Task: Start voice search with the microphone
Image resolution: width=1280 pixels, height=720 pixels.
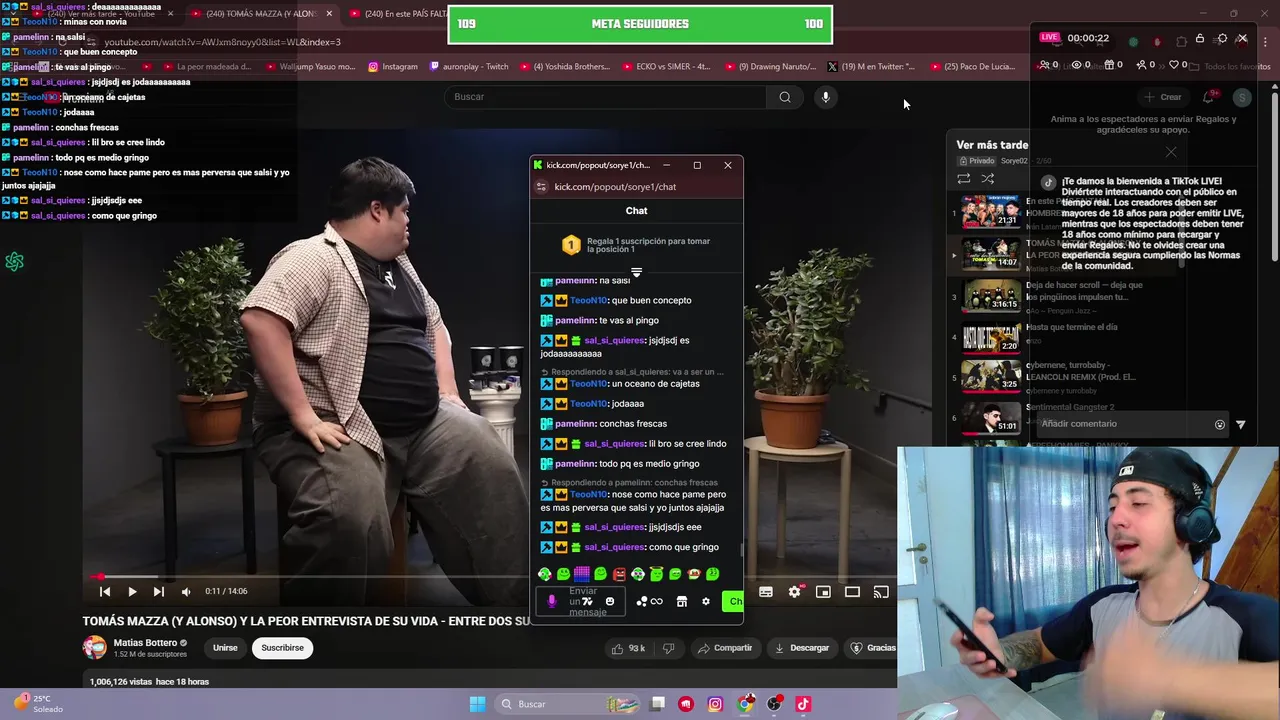Action: point(825,97)
